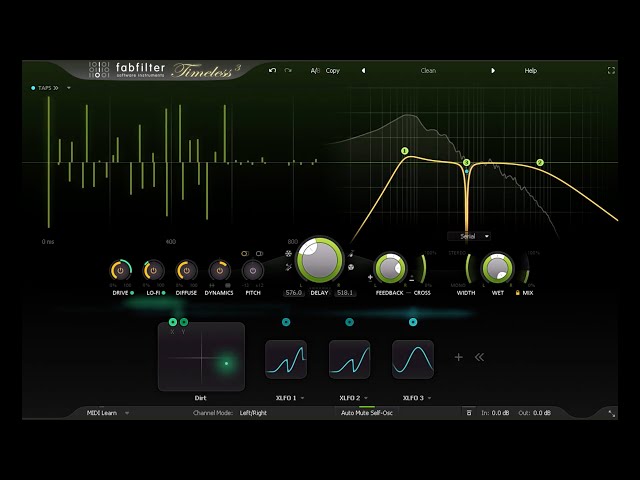
Task: Enable MIDI Learn
Action: (102, 413)
